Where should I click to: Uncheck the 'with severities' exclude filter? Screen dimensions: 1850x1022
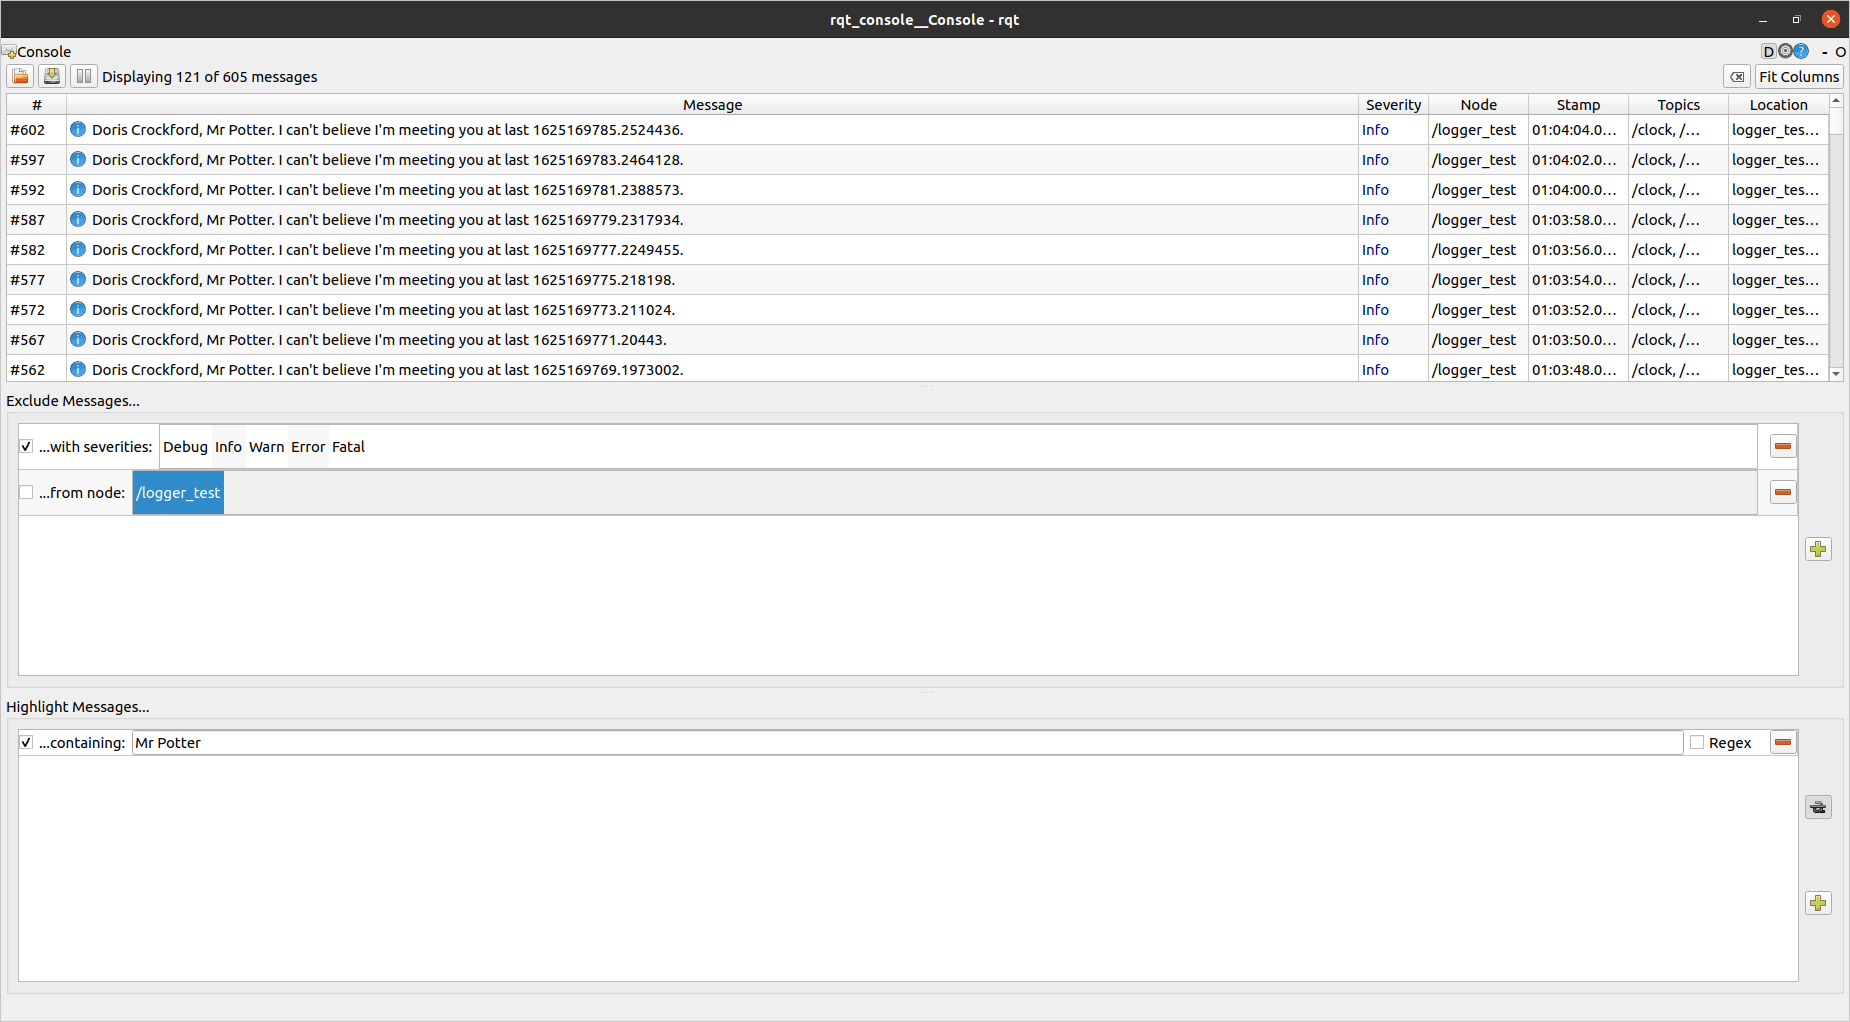[27, 447]
